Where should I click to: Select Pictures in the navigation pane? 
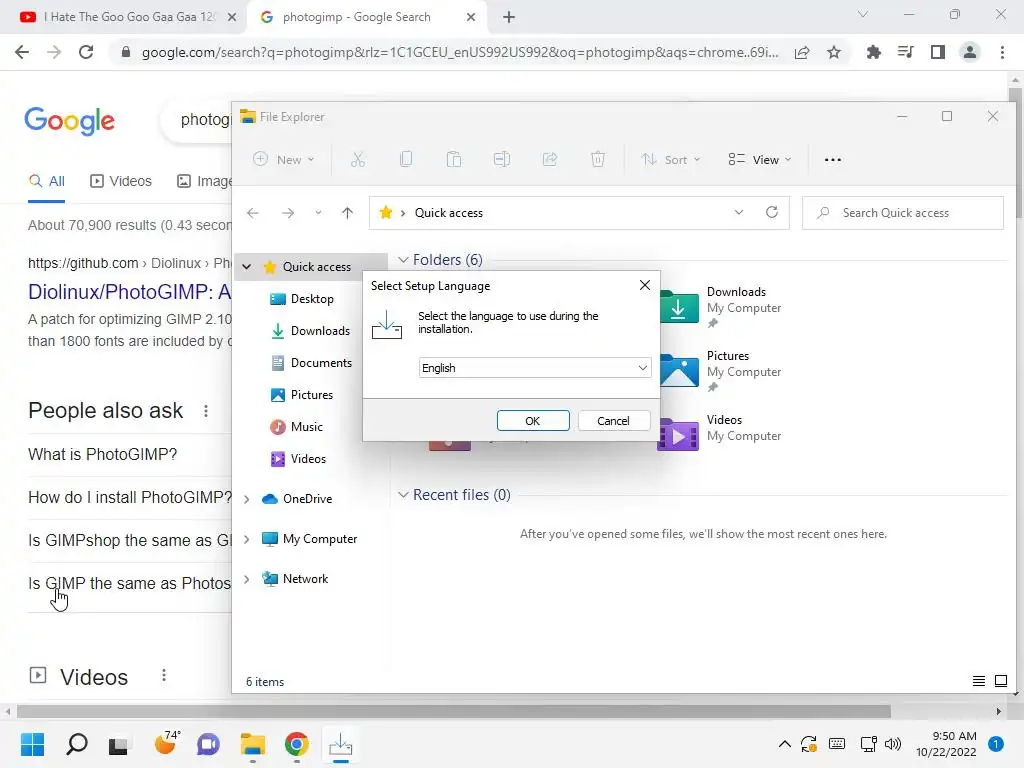tap(312, 394)
